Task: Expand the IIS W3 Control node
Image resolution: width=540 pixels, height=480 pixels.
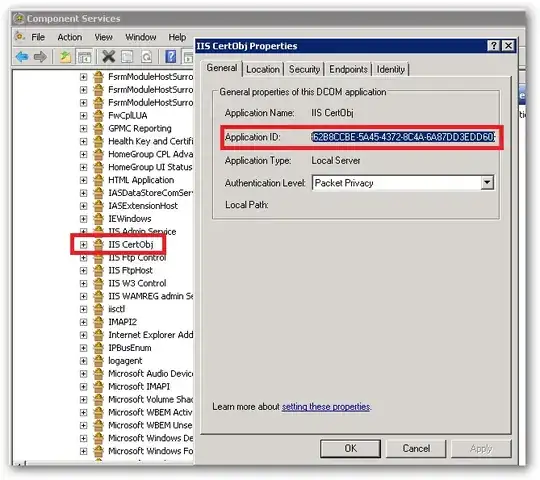Action: pyautogui.click(x=83, y=284)
